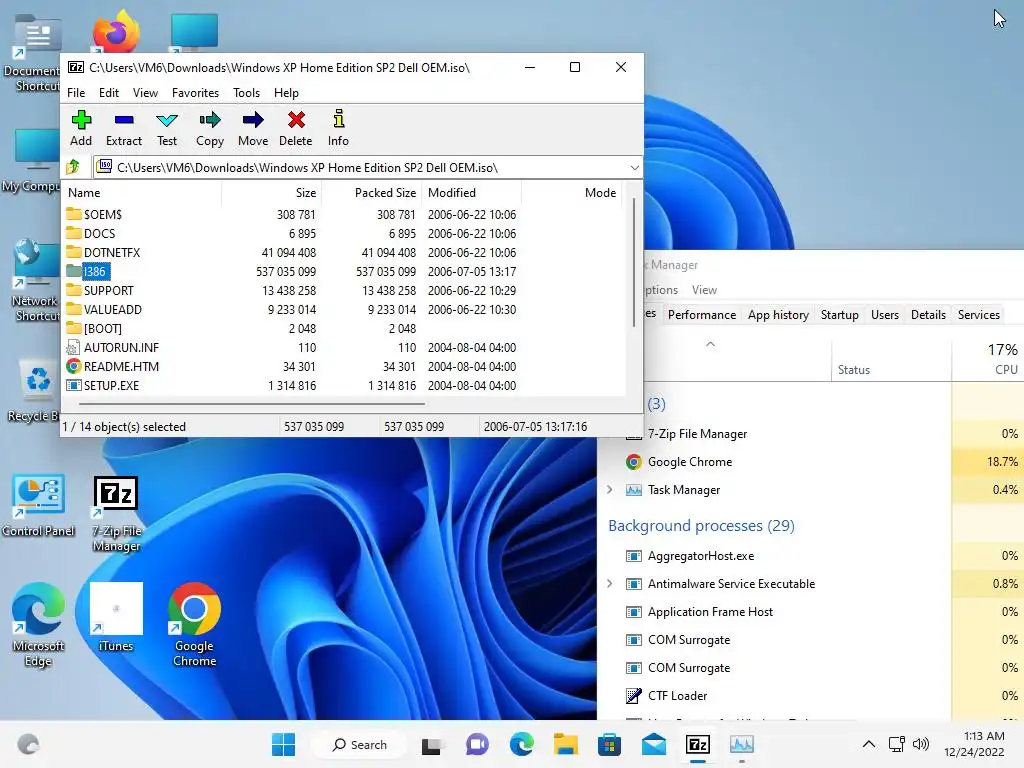Switch to Task Manager Performance tab
Image resolution: width=1024 pixels, height=768 pixels.
point(701,315)
